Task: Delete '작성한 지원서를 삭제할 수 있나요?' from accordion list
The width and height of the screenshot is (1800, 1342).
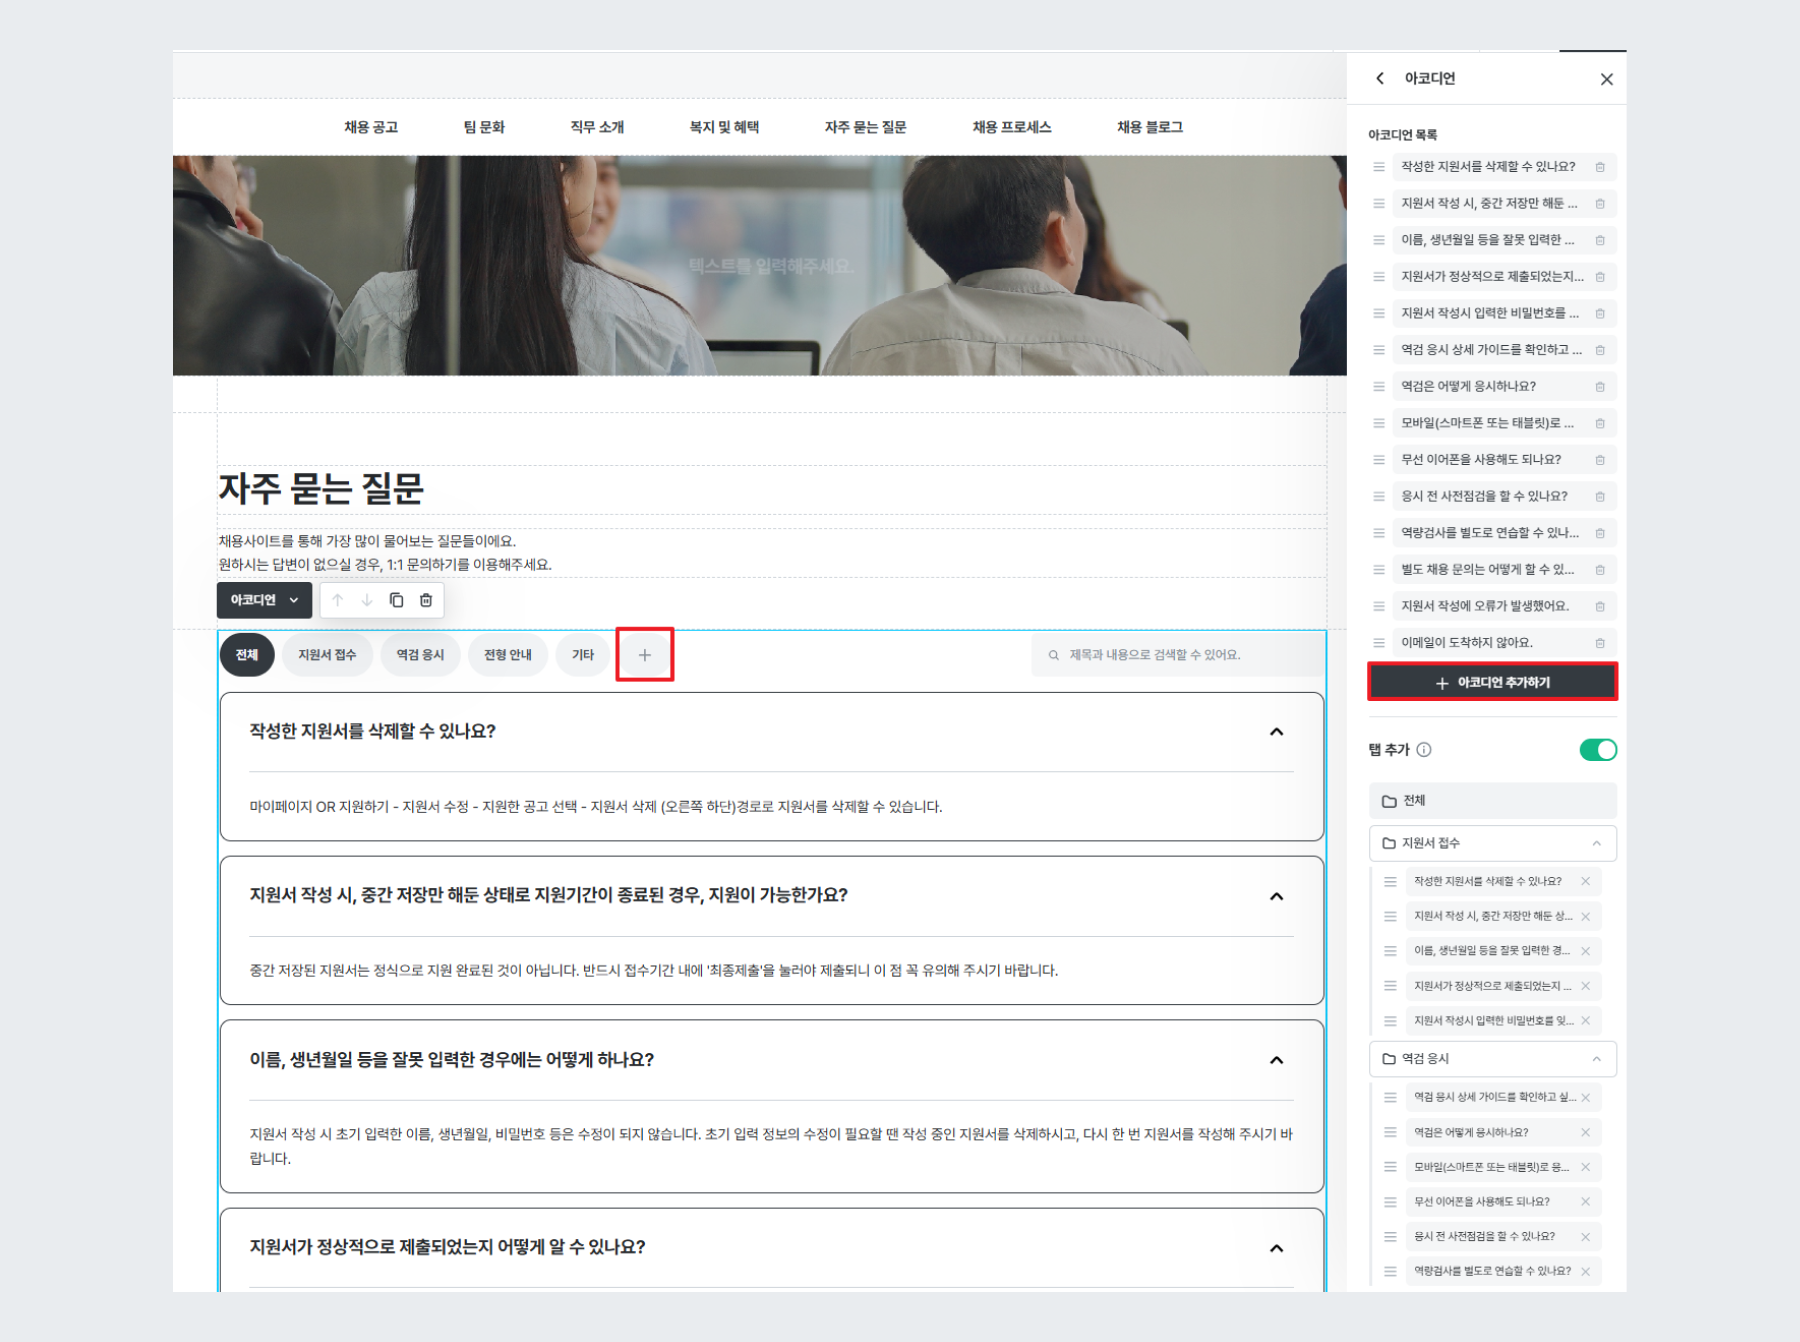Action: [1600, 167]
